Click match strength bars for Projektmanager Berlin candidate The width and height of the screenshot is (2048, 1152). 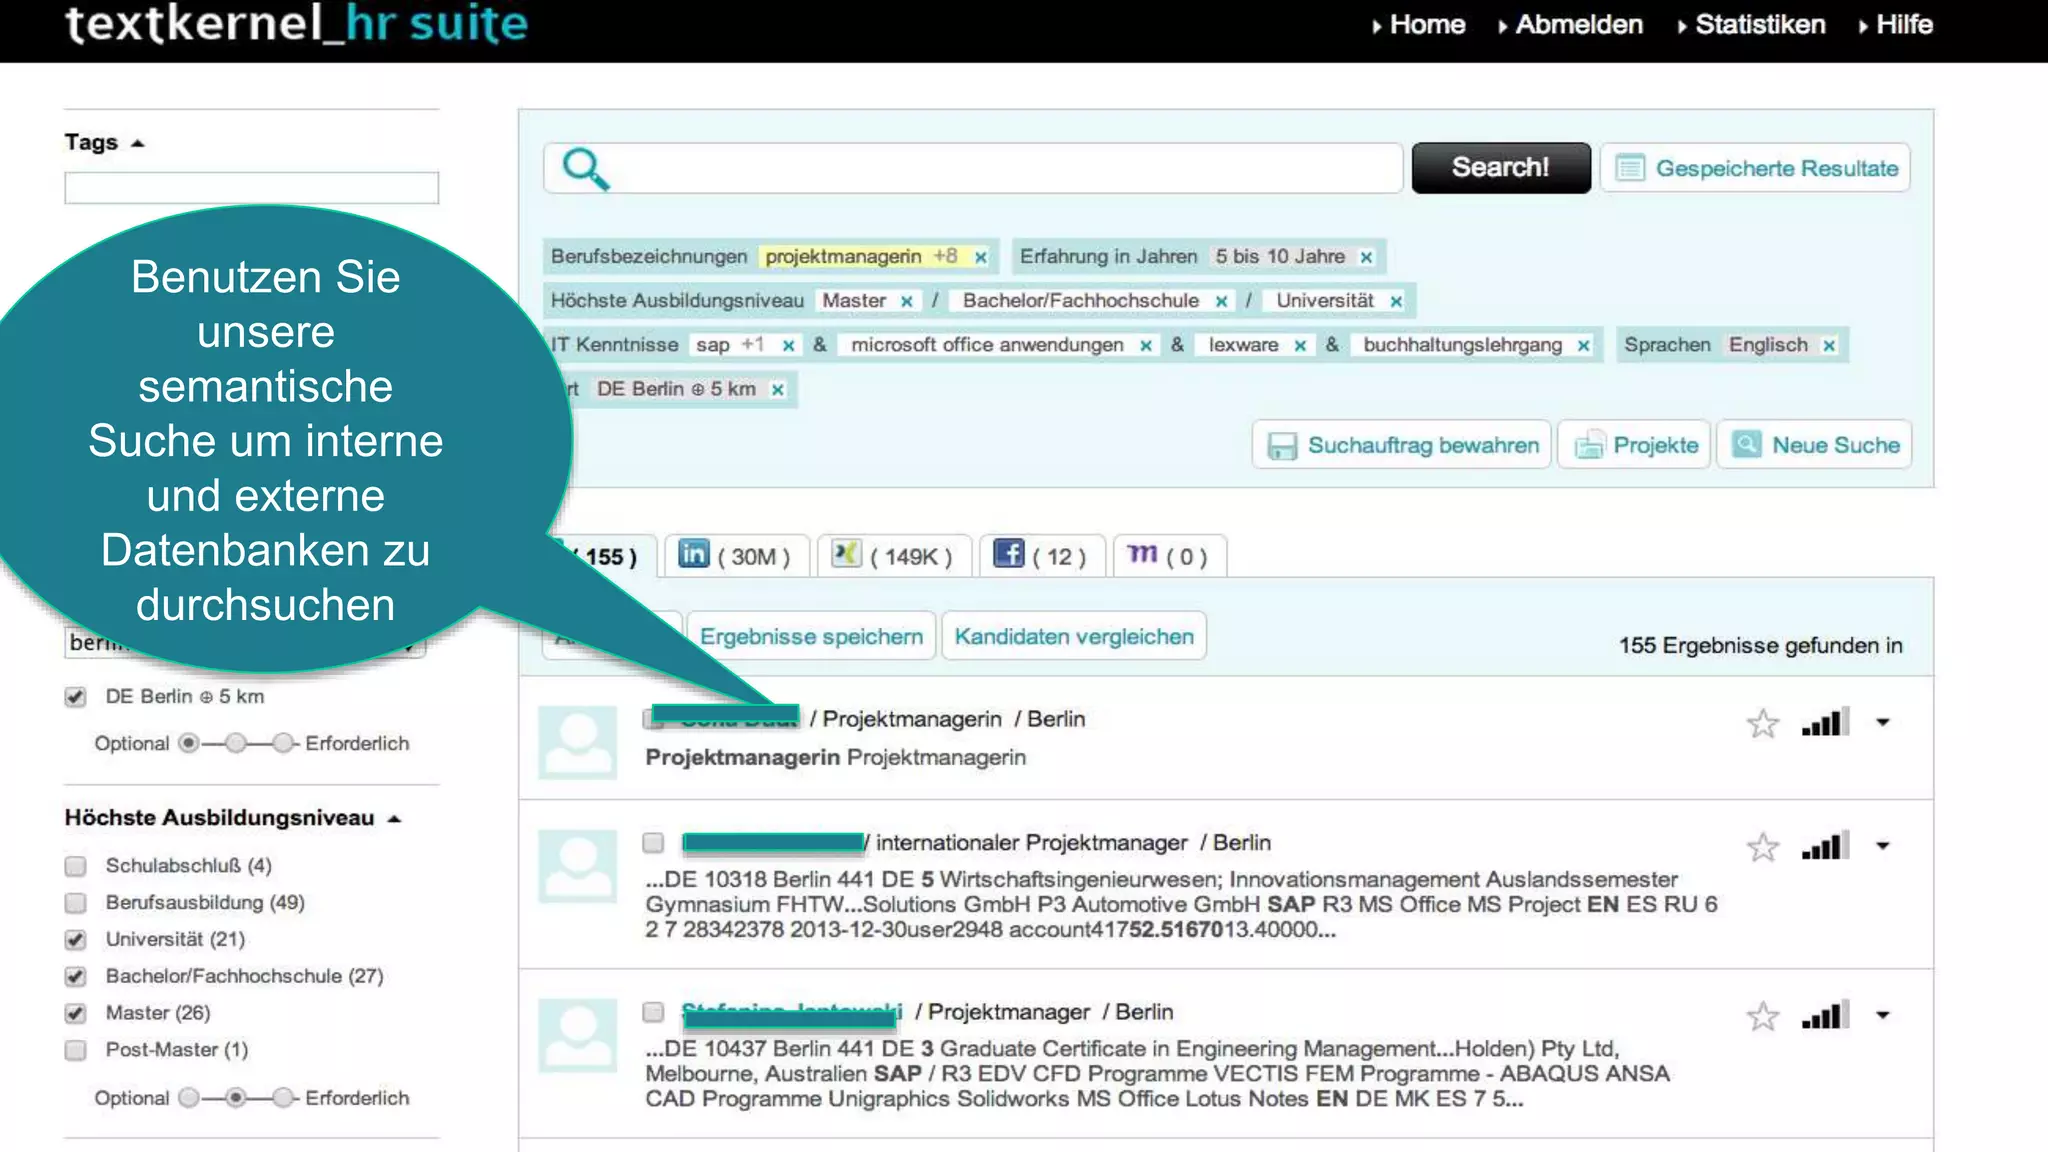1826,1015
